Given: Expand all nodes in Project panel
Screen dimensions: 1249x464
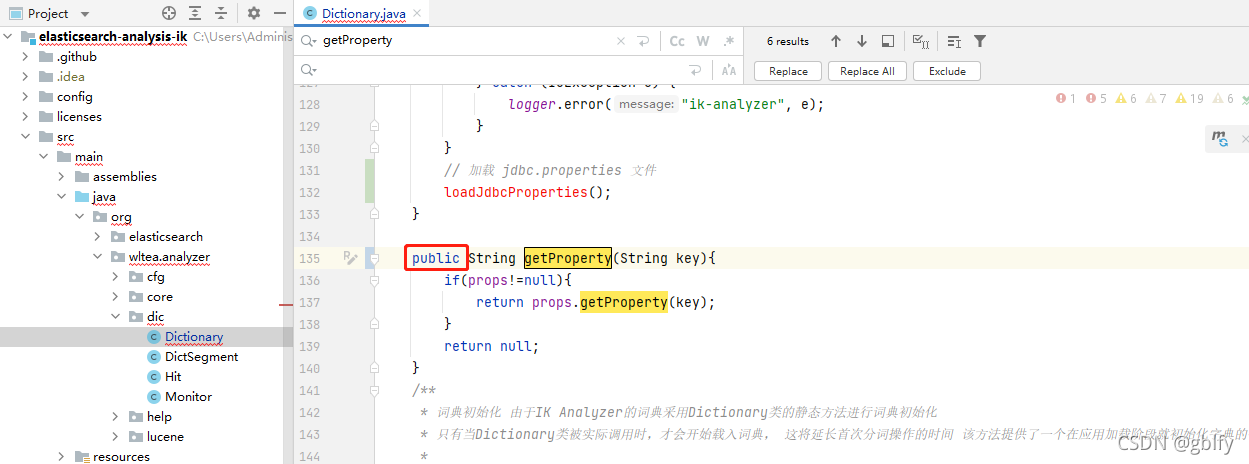Looking at the screenshot, I should (195, 13).
